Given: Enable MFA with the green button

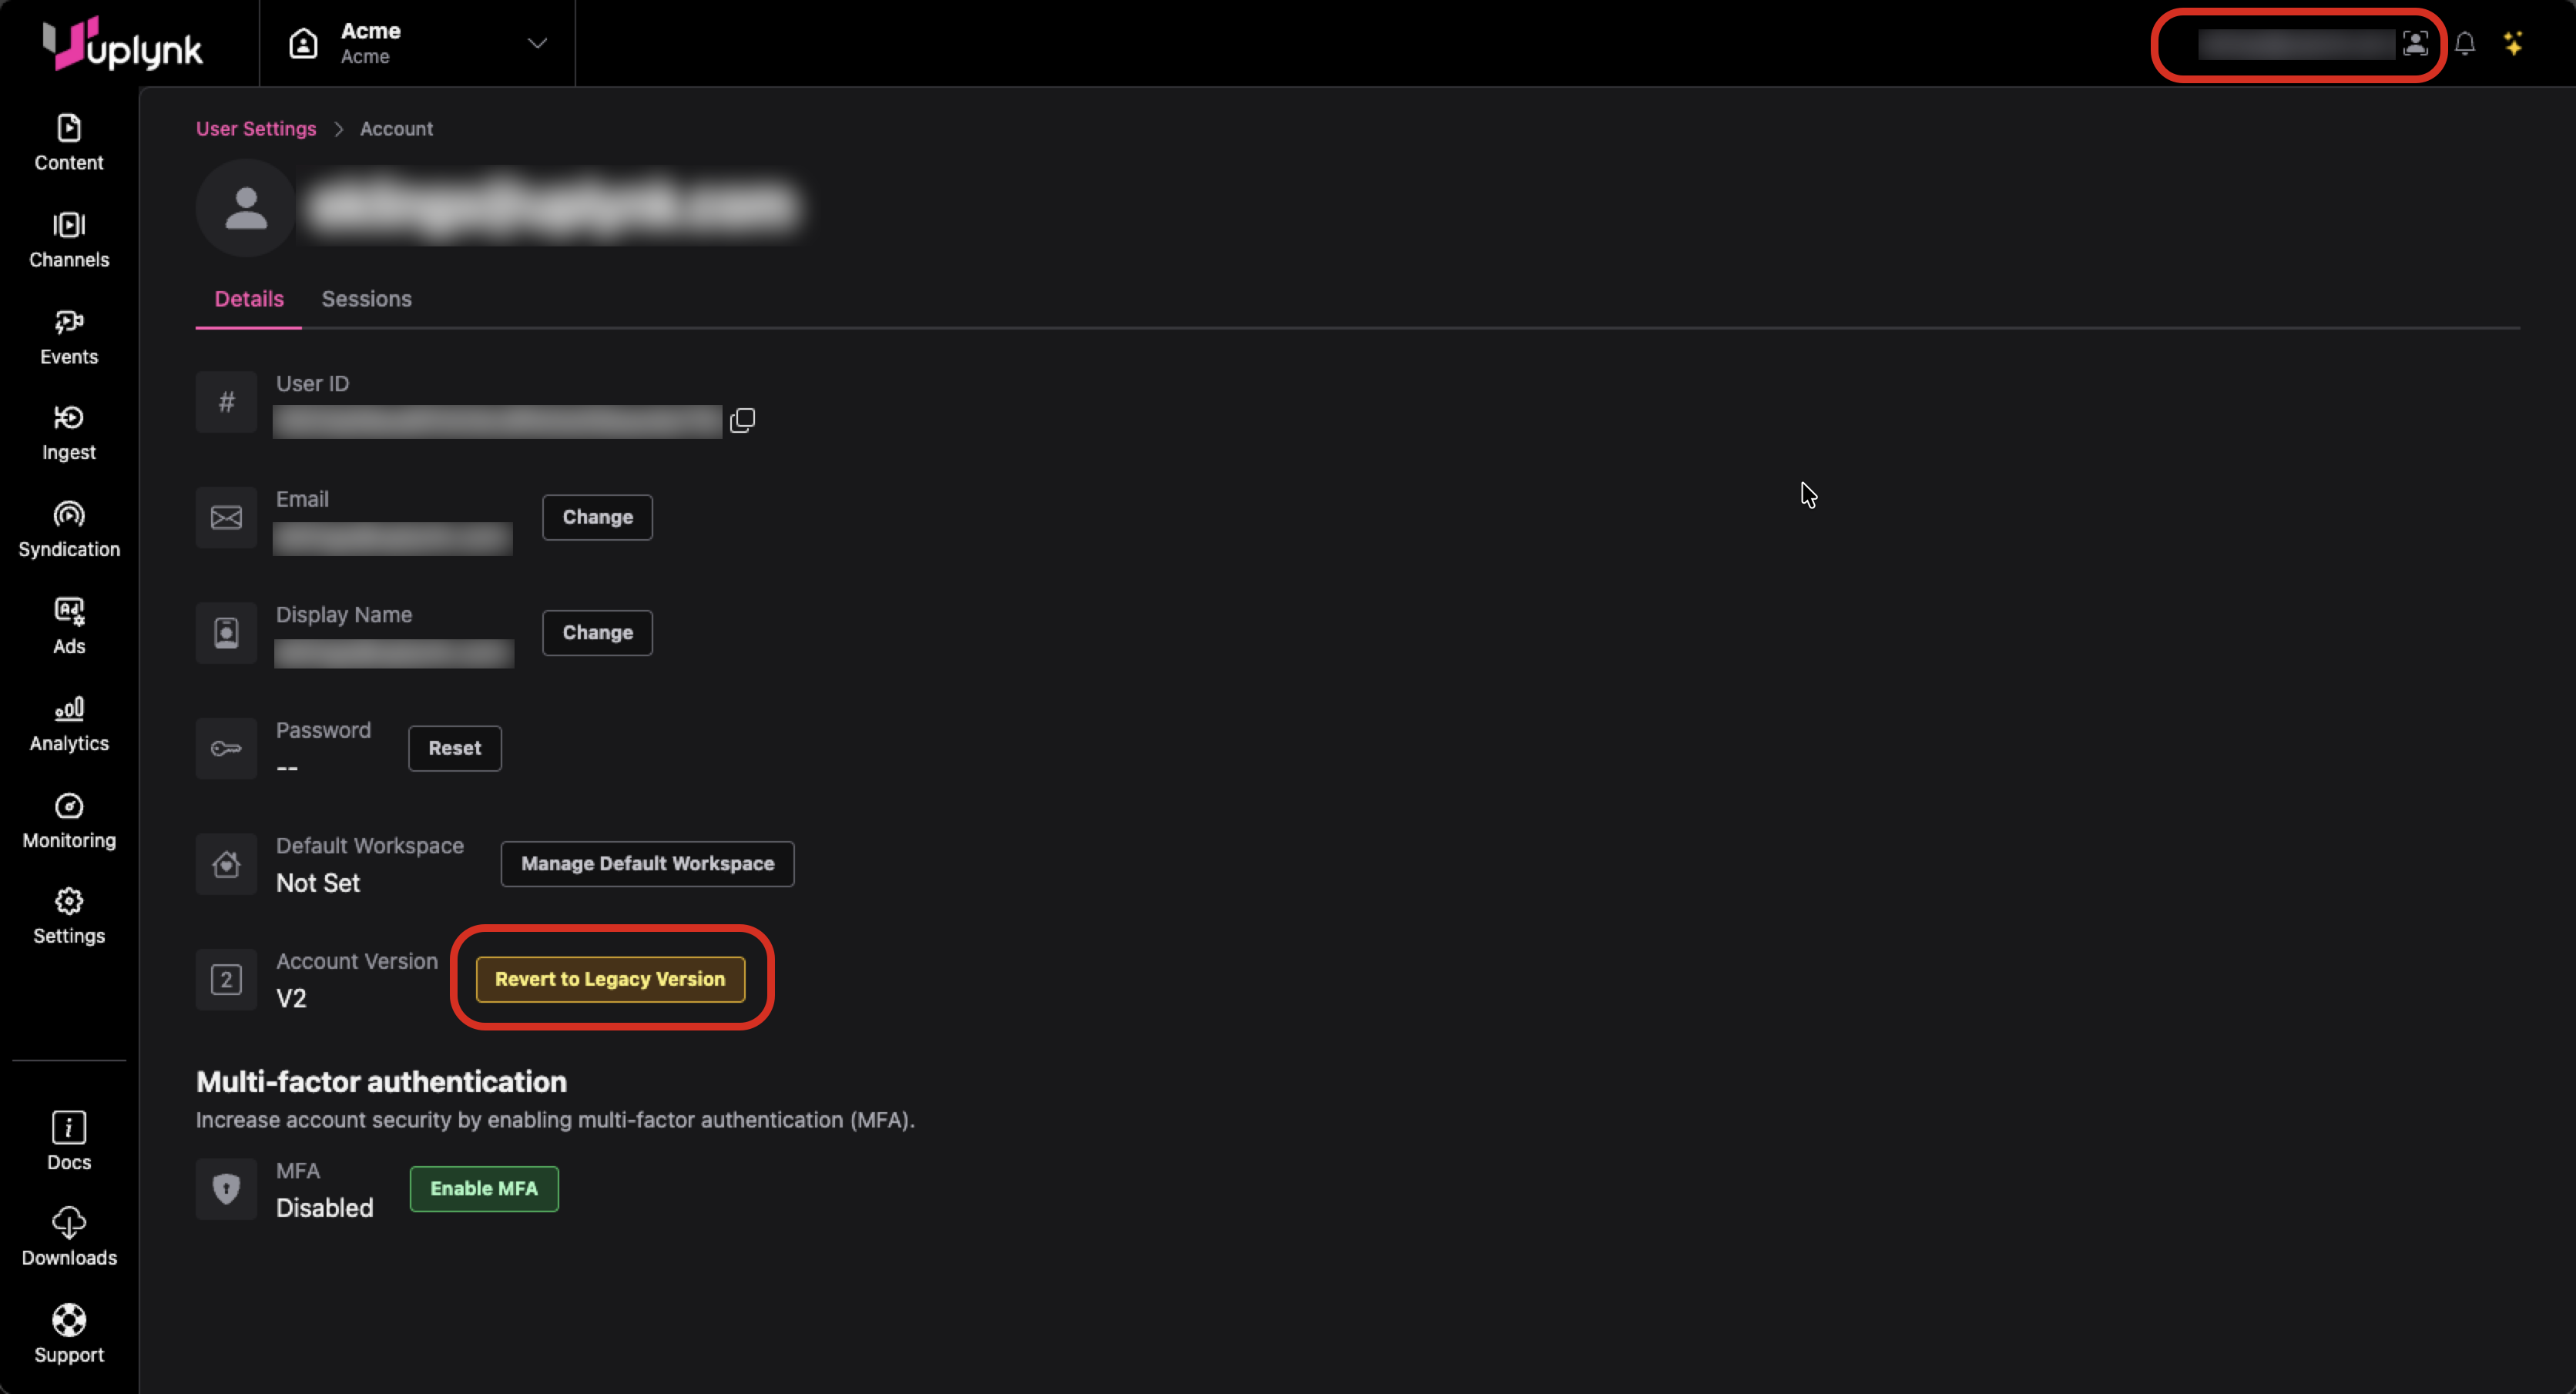Looking at the screenshot, I should pyautogui.click(x=484, y=1188).
